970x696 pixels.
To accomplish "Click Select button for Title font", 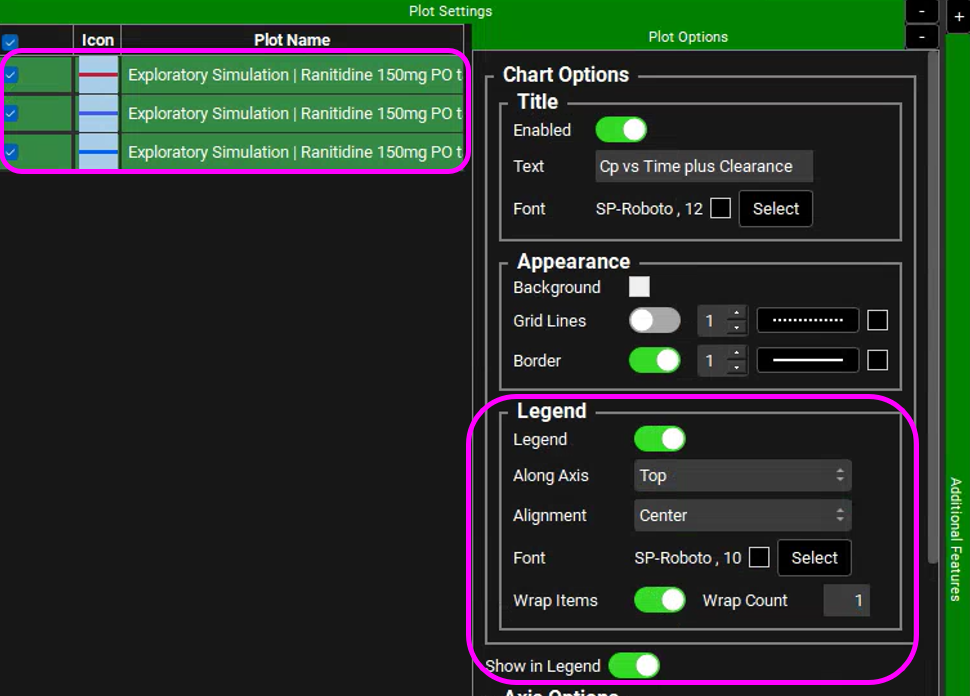I will pyautogui.click(x=775, y=209).
